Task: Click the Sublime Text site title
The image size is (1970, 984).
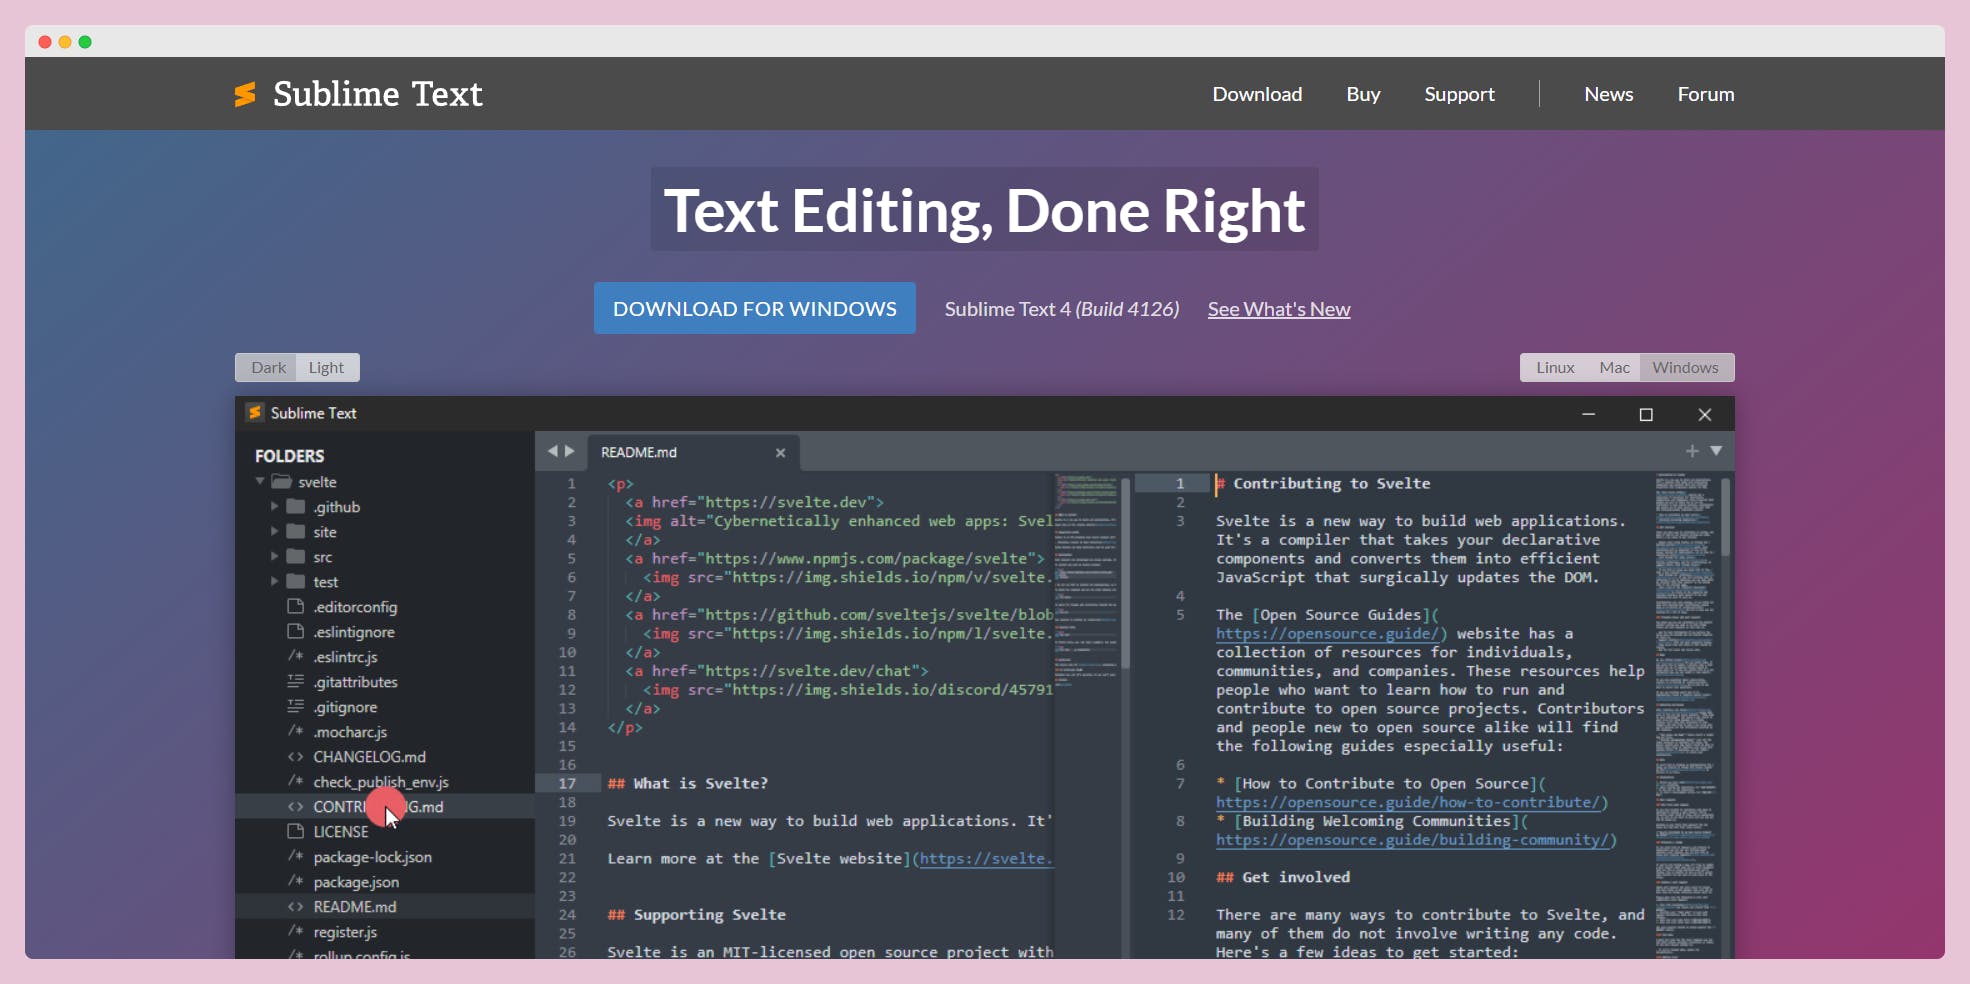Action: point(377,94)
